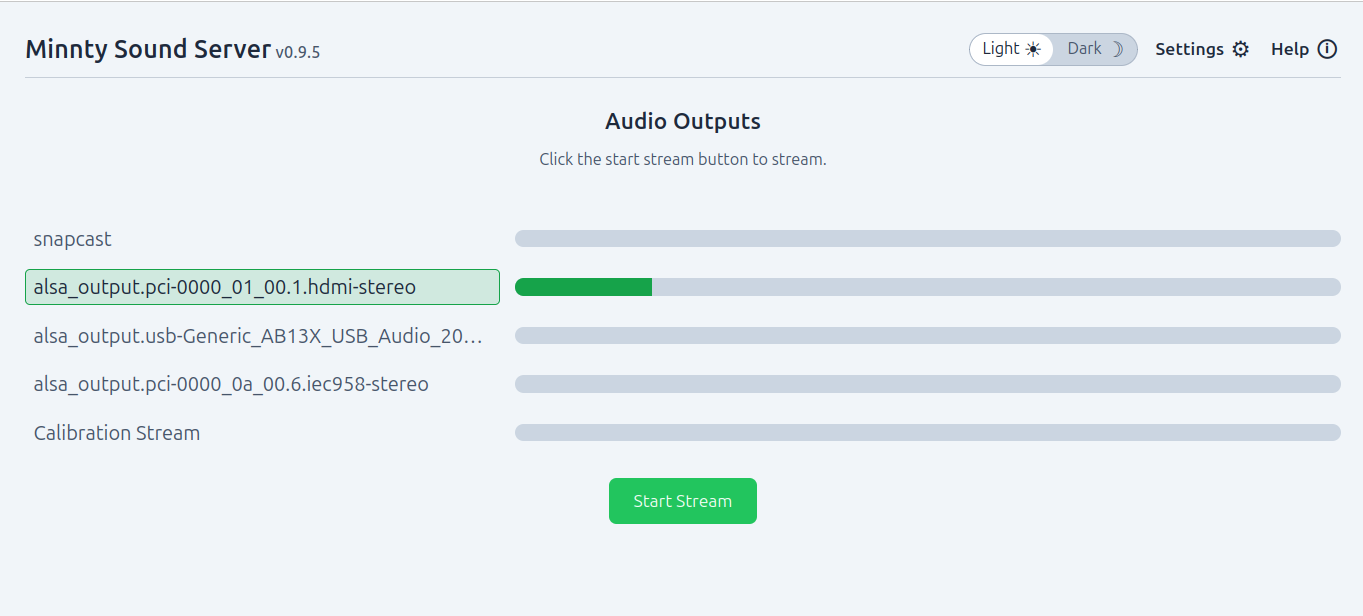Set the USB Audio output level bar
The image size is (1363, 616).
tap(928, 335)
